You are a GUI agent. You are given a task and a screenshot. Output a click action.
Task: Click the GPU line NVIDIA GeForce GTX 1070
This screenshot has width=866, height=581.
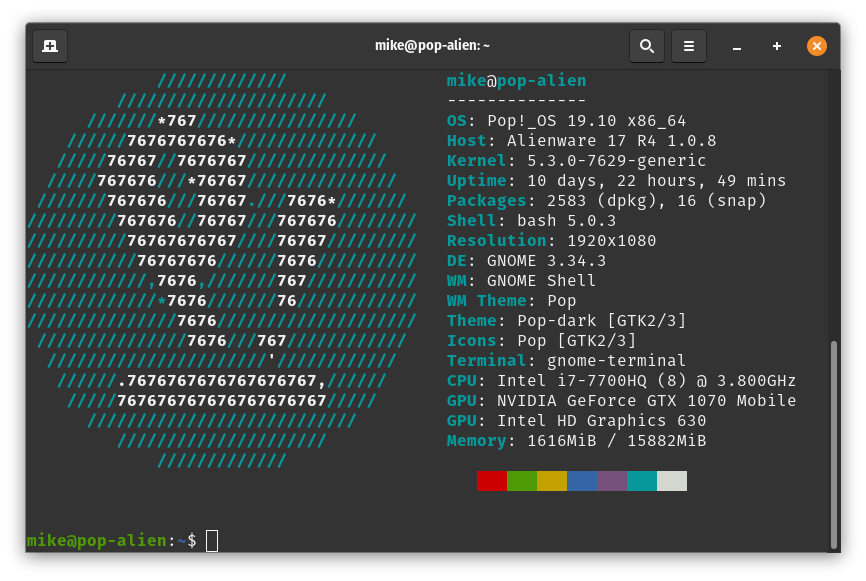tap(621, 400)
